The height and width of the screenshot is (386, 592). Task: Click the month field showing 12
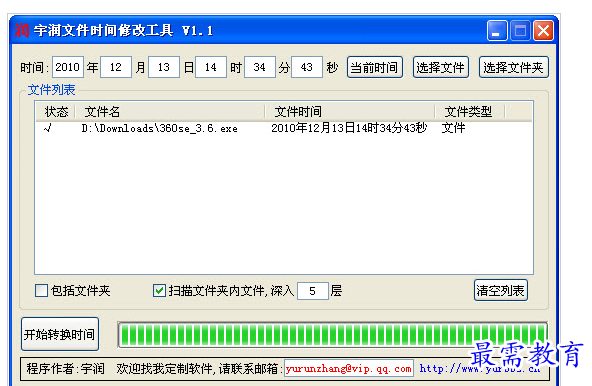(x=116, y=67)
